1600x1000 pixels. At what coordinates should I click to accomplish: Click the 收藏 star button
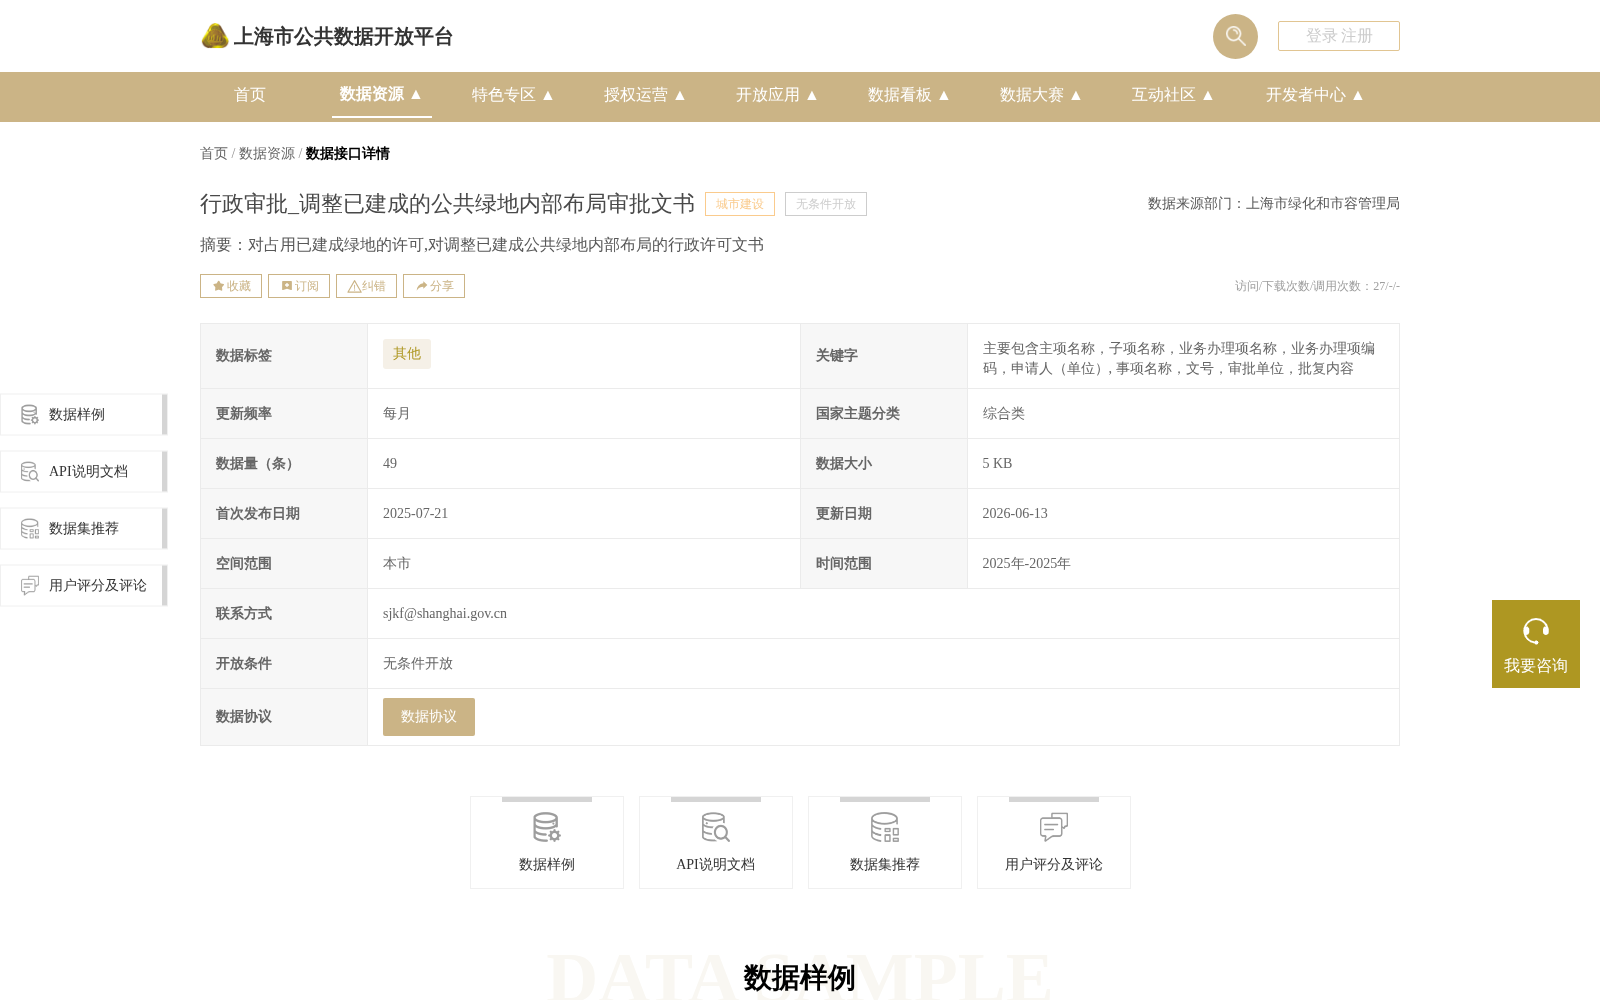click(231, 286)
